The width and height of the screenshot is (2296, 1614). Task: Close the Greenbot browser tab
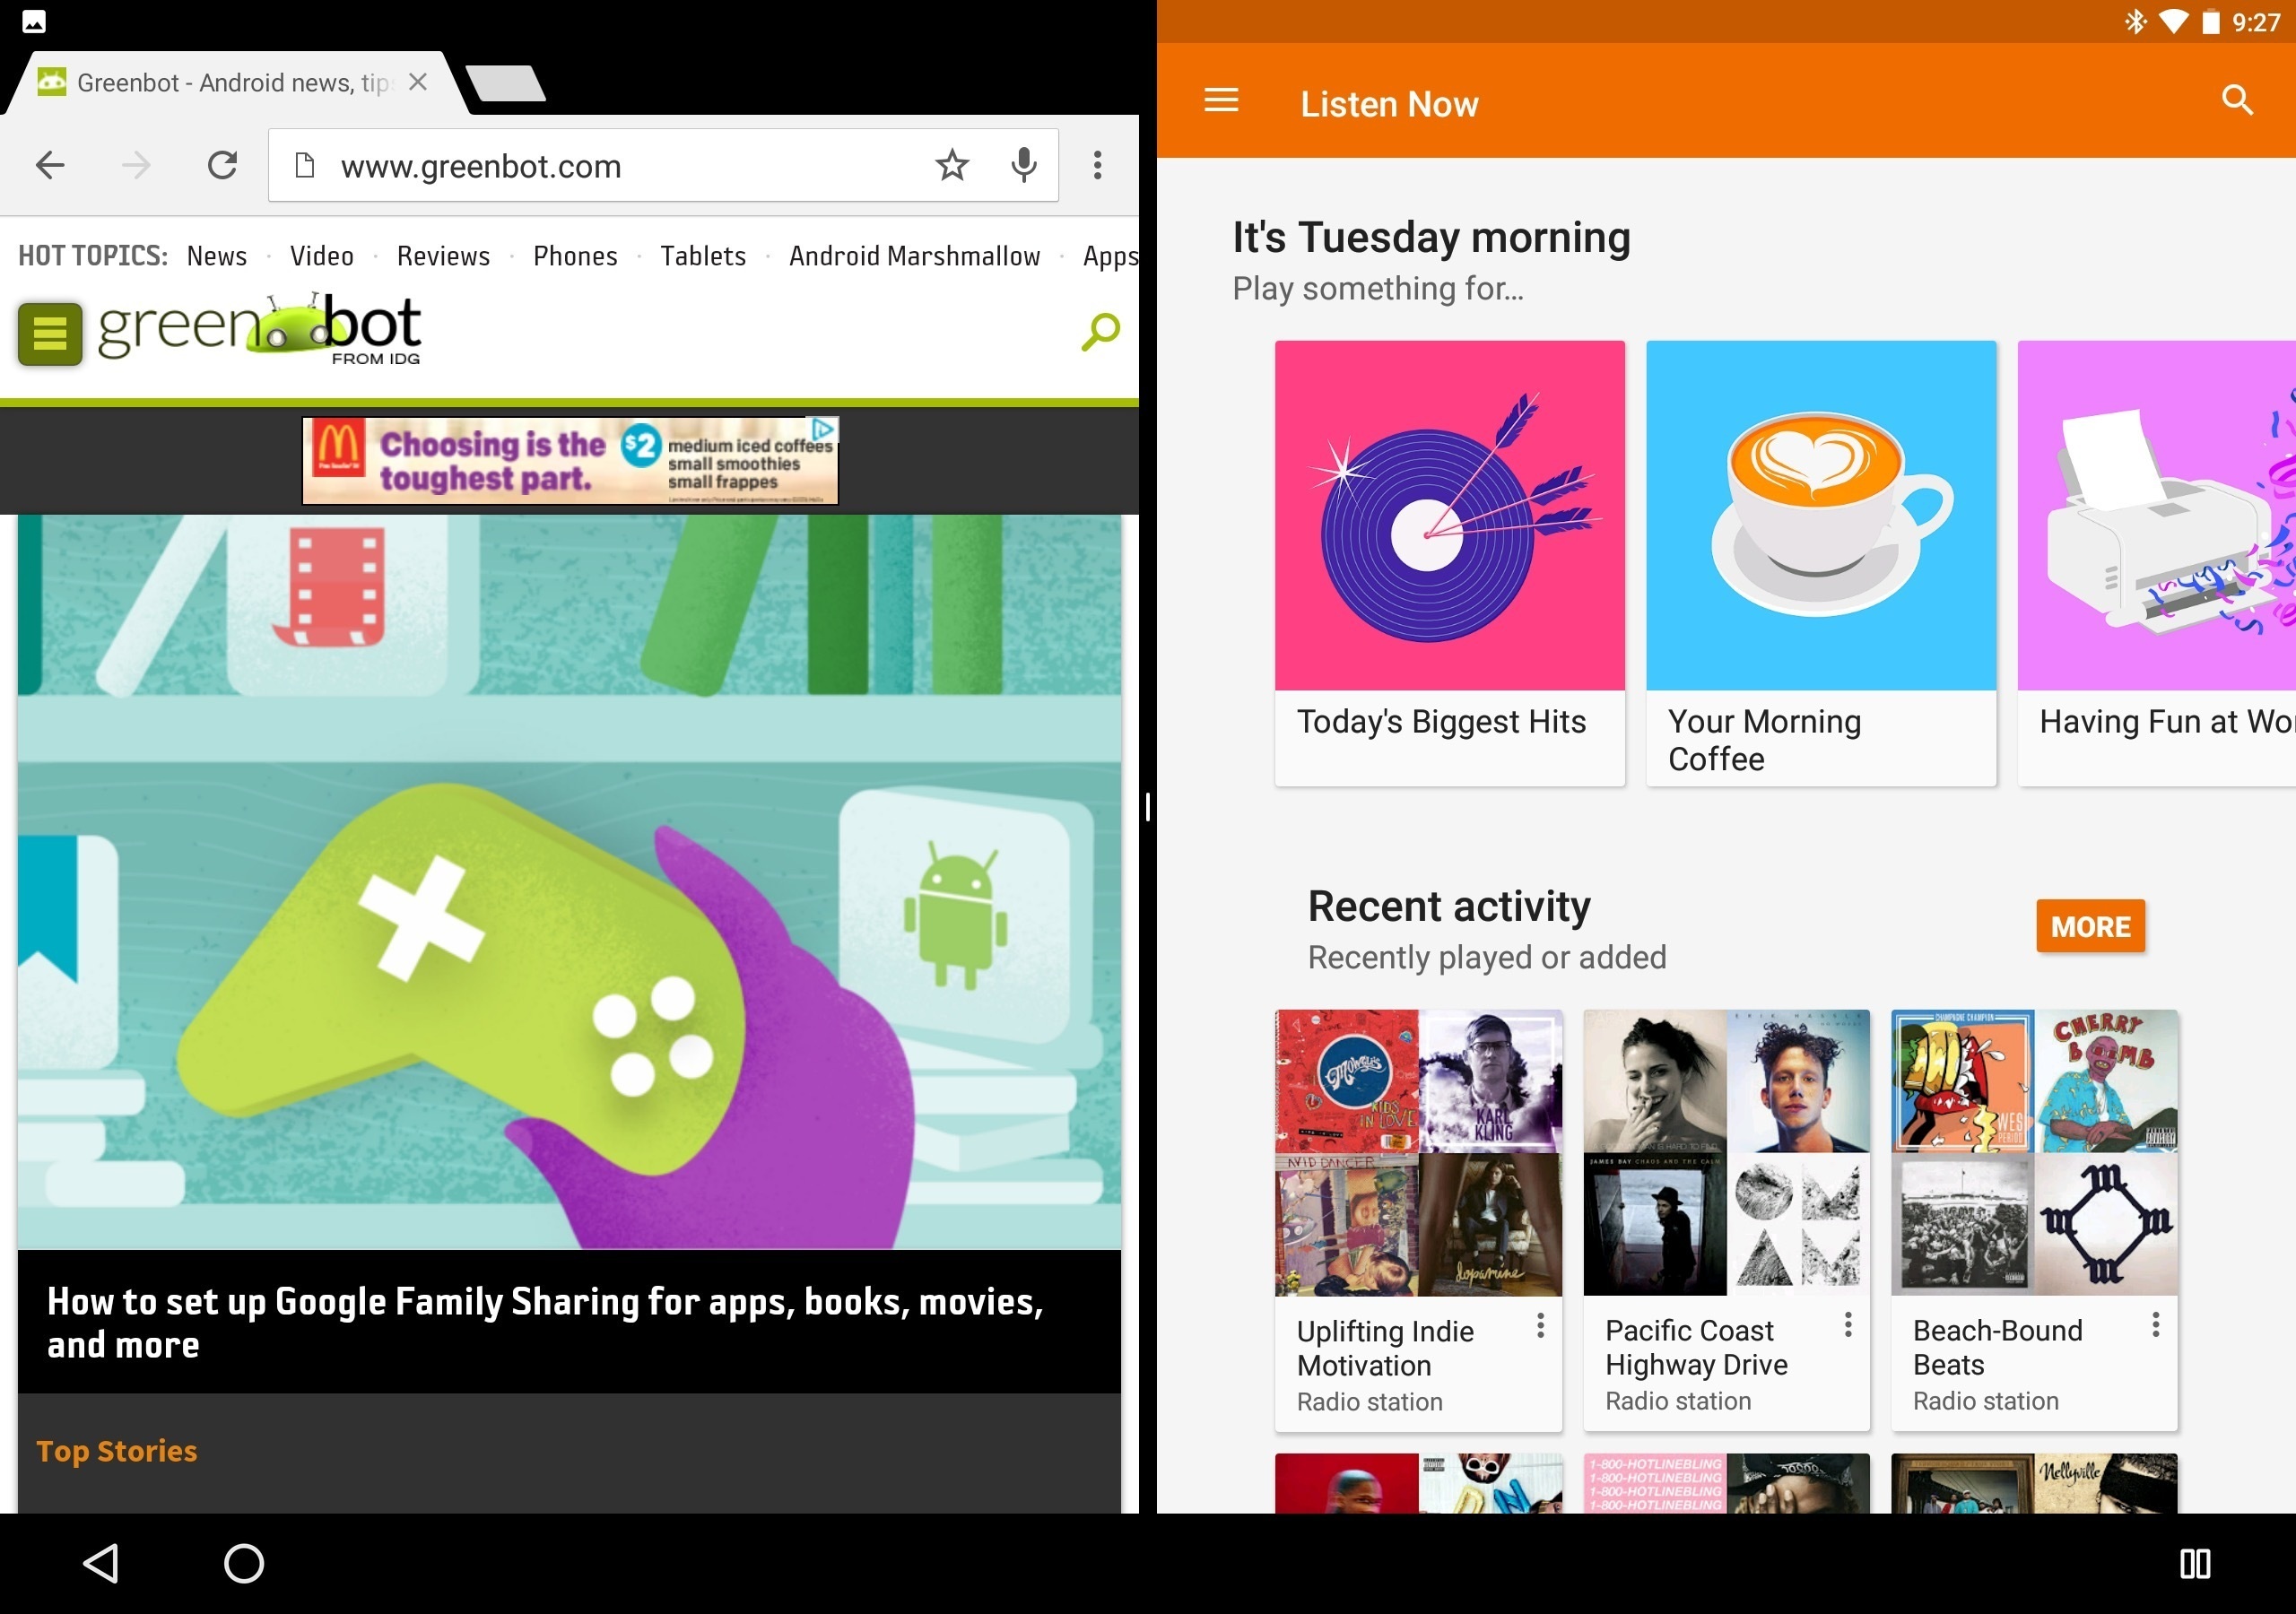[x=418, y=82]
